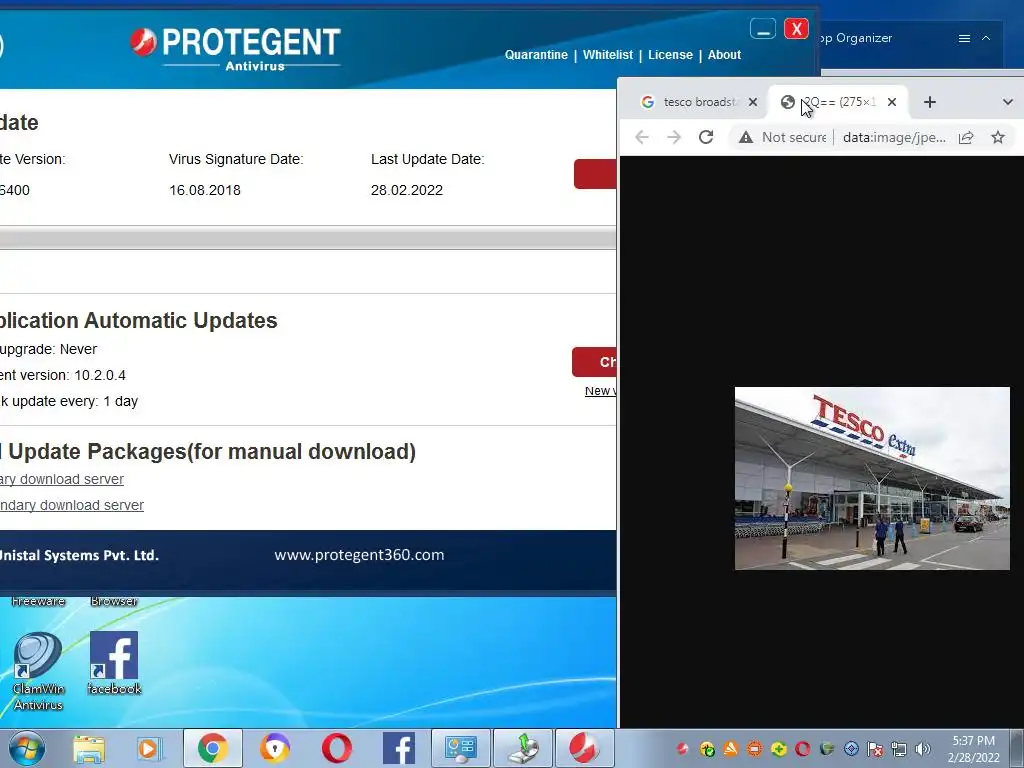Open the Windows Start menu
Screen dimensions: 1024x768
27,748
